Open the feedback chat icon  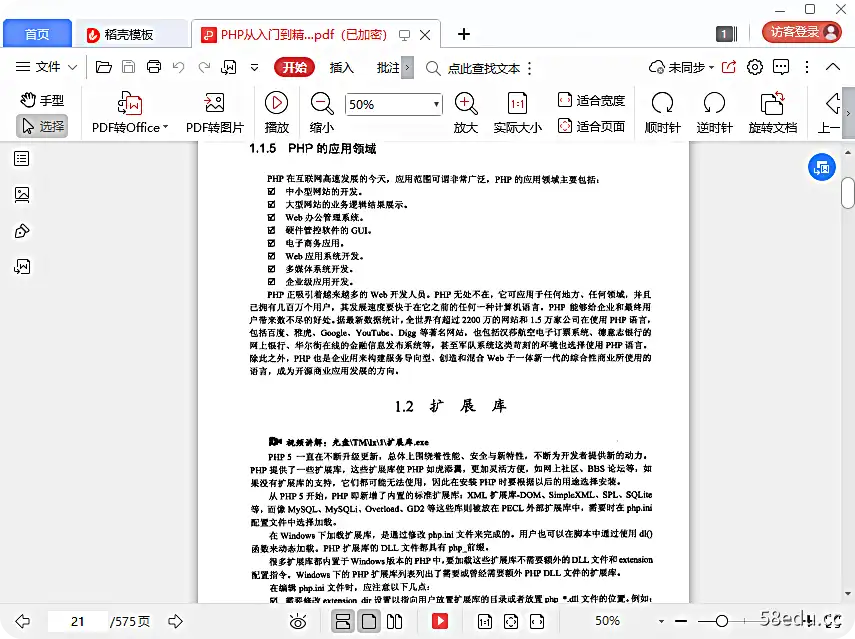click(x=781, y=67)
